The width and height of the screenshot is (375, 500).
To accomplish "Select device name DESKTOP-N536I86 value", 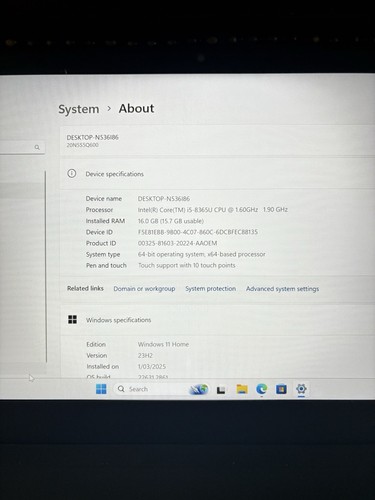I will [x=164, y=199].
